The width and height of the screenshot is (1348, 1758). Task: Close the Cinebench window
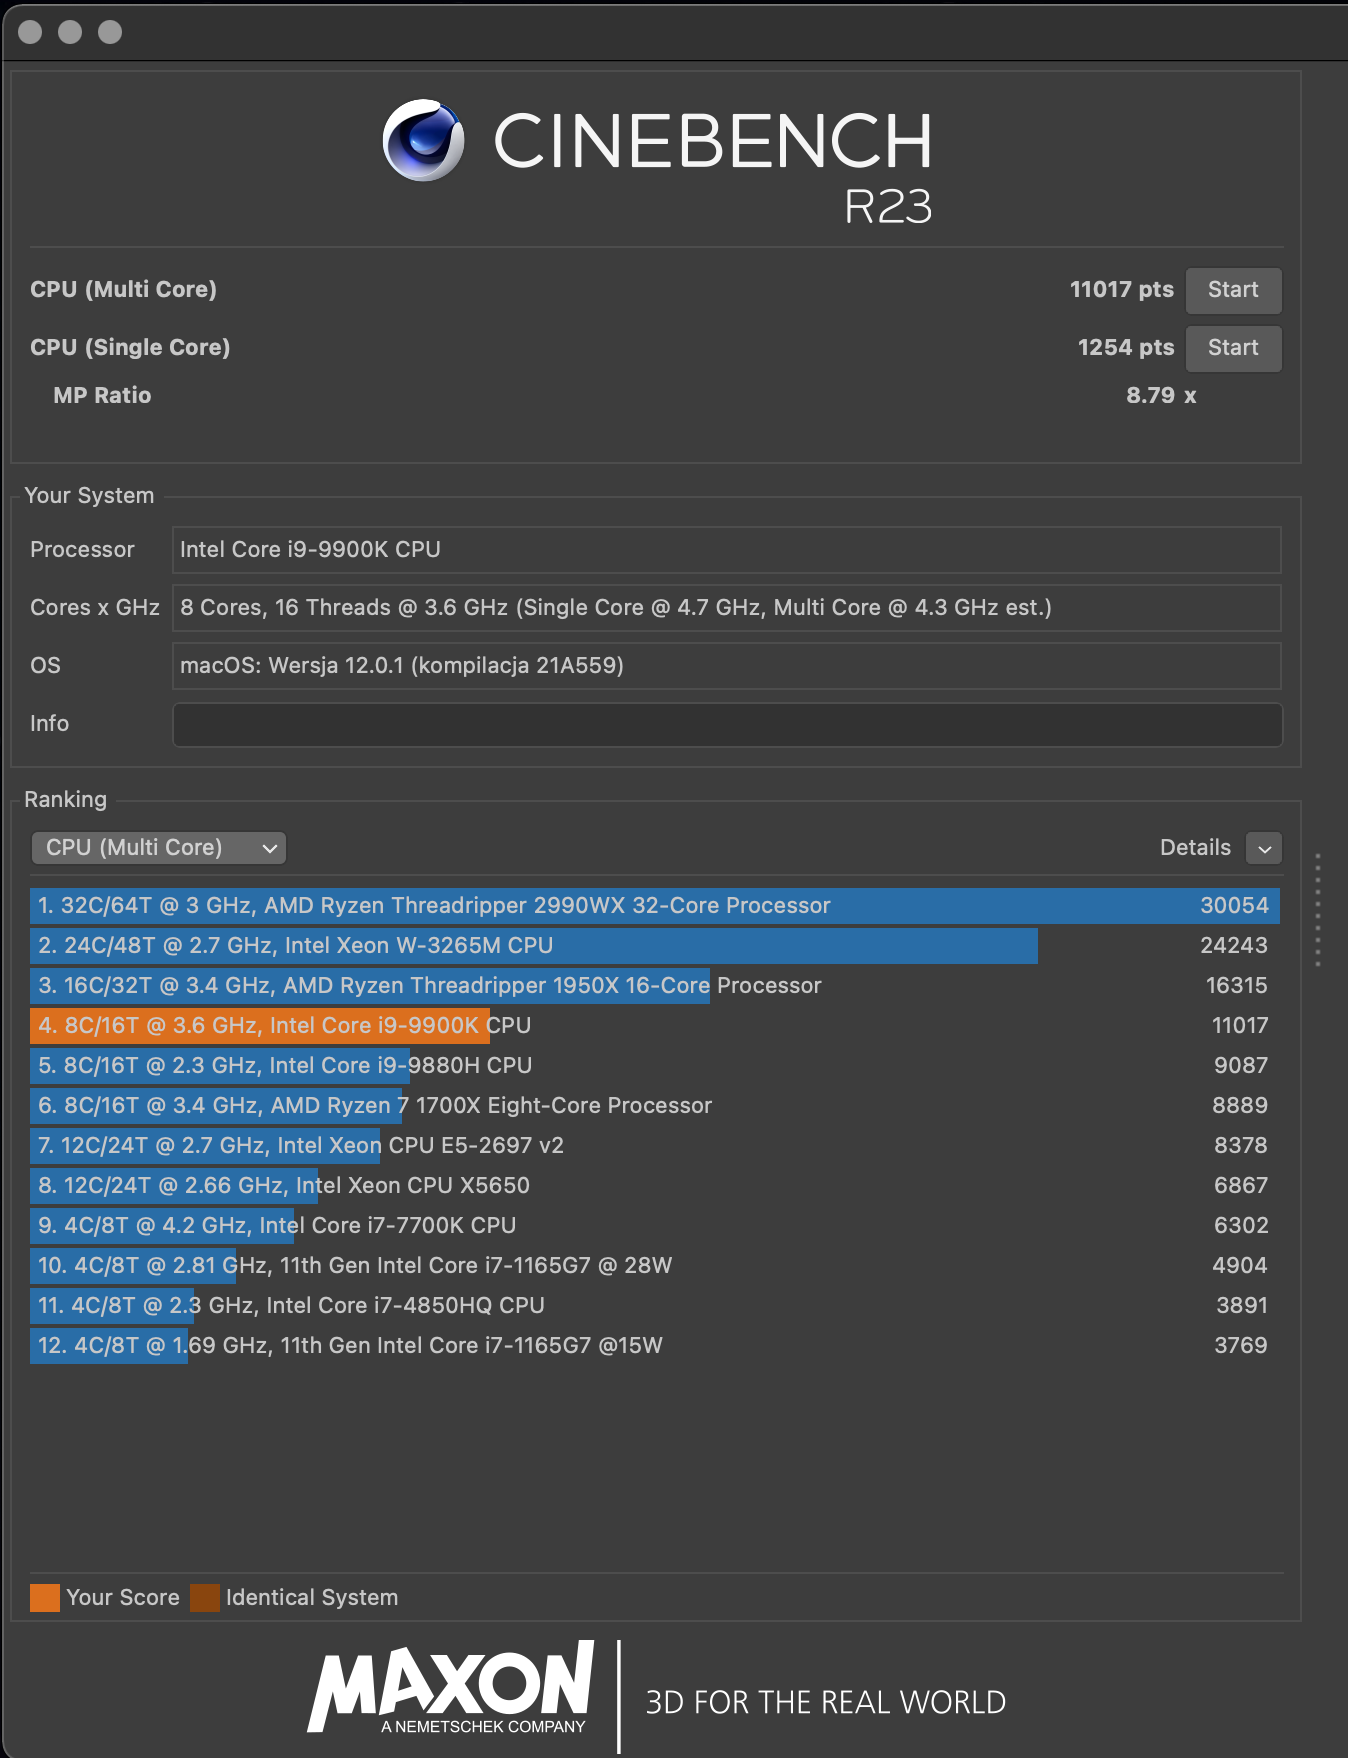[x=30, y=32]
